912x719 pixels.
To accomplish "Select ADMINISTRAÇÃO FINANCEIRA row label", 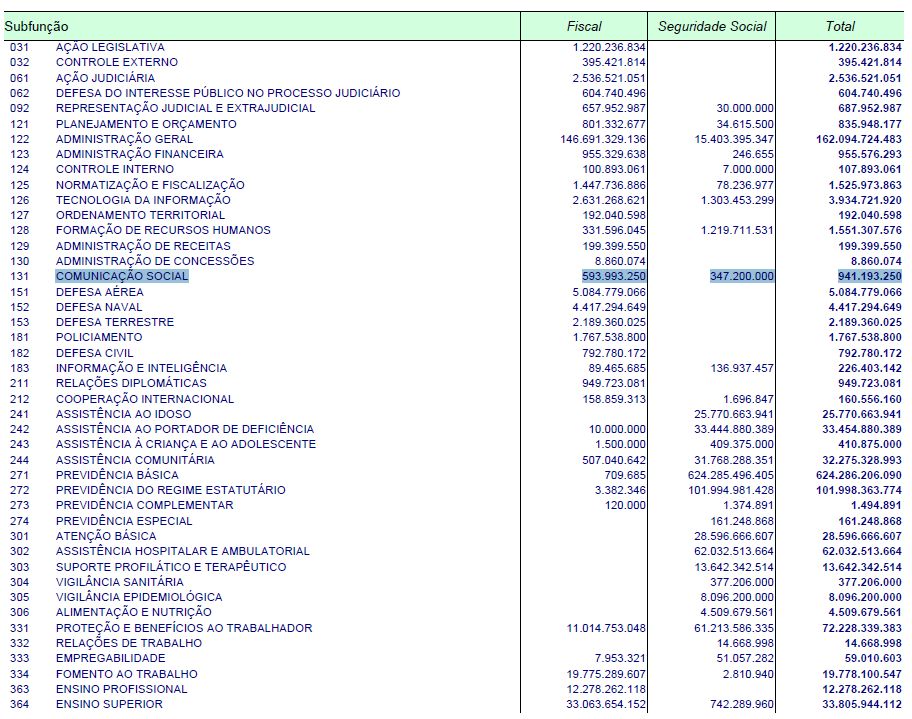I will point(140,154).
